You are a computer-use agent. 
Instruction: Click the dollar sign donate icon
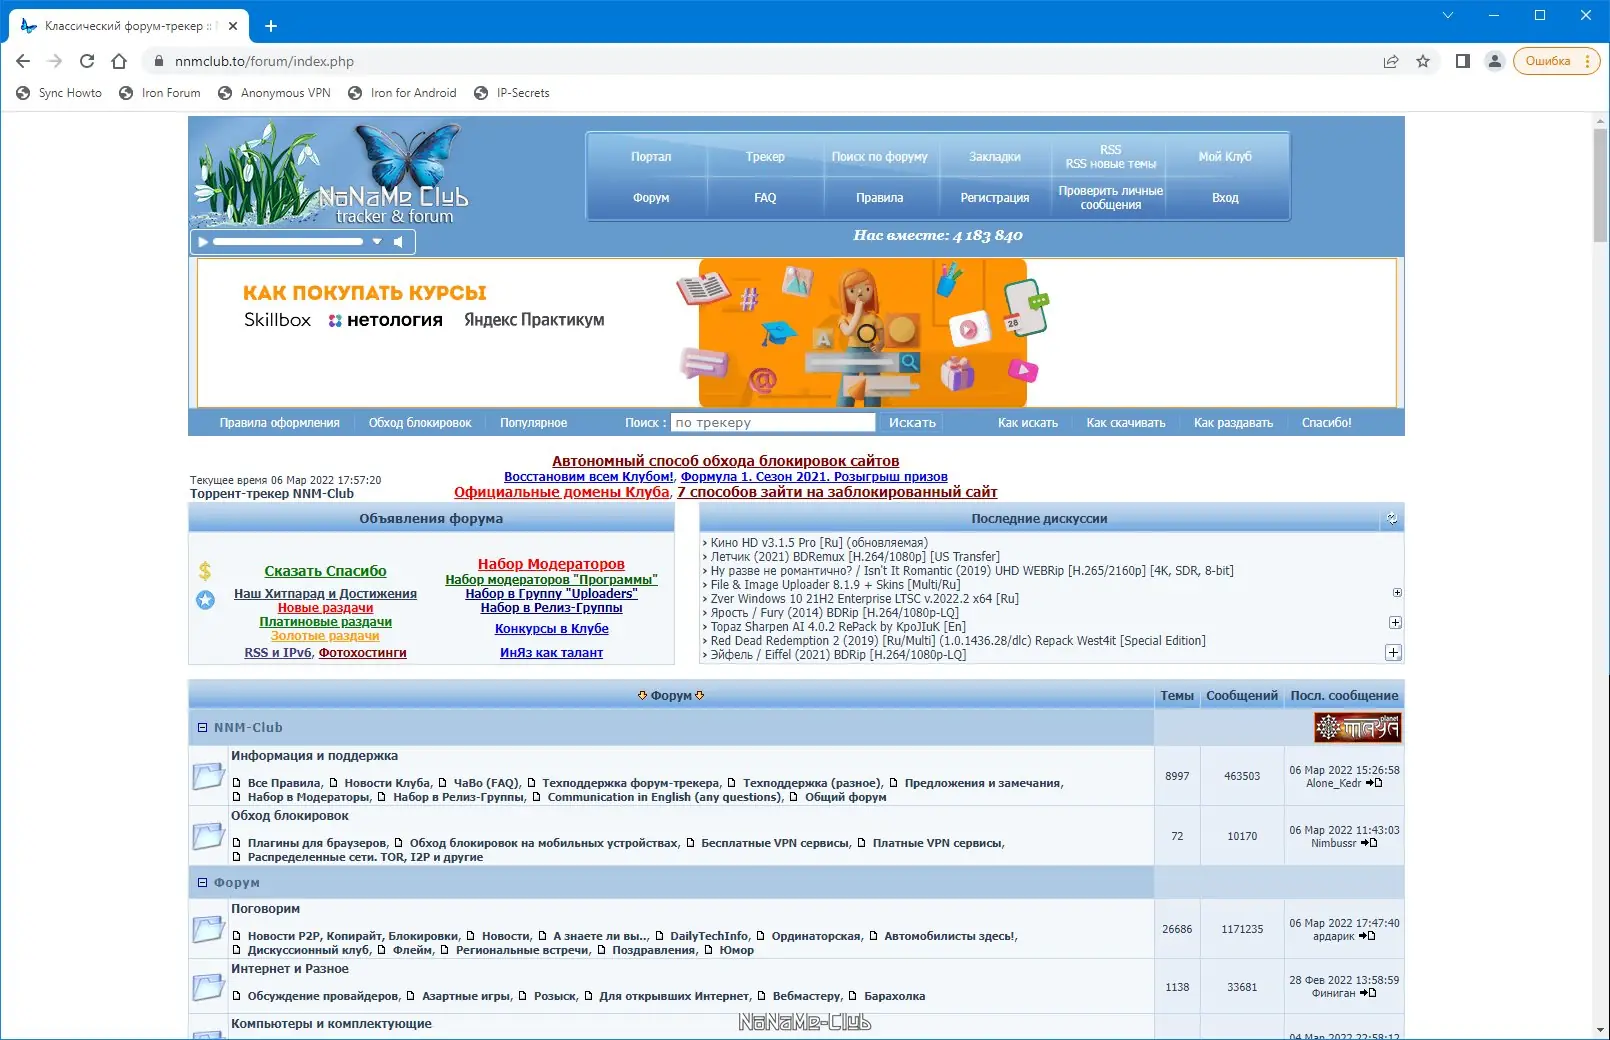click(205, 571)
